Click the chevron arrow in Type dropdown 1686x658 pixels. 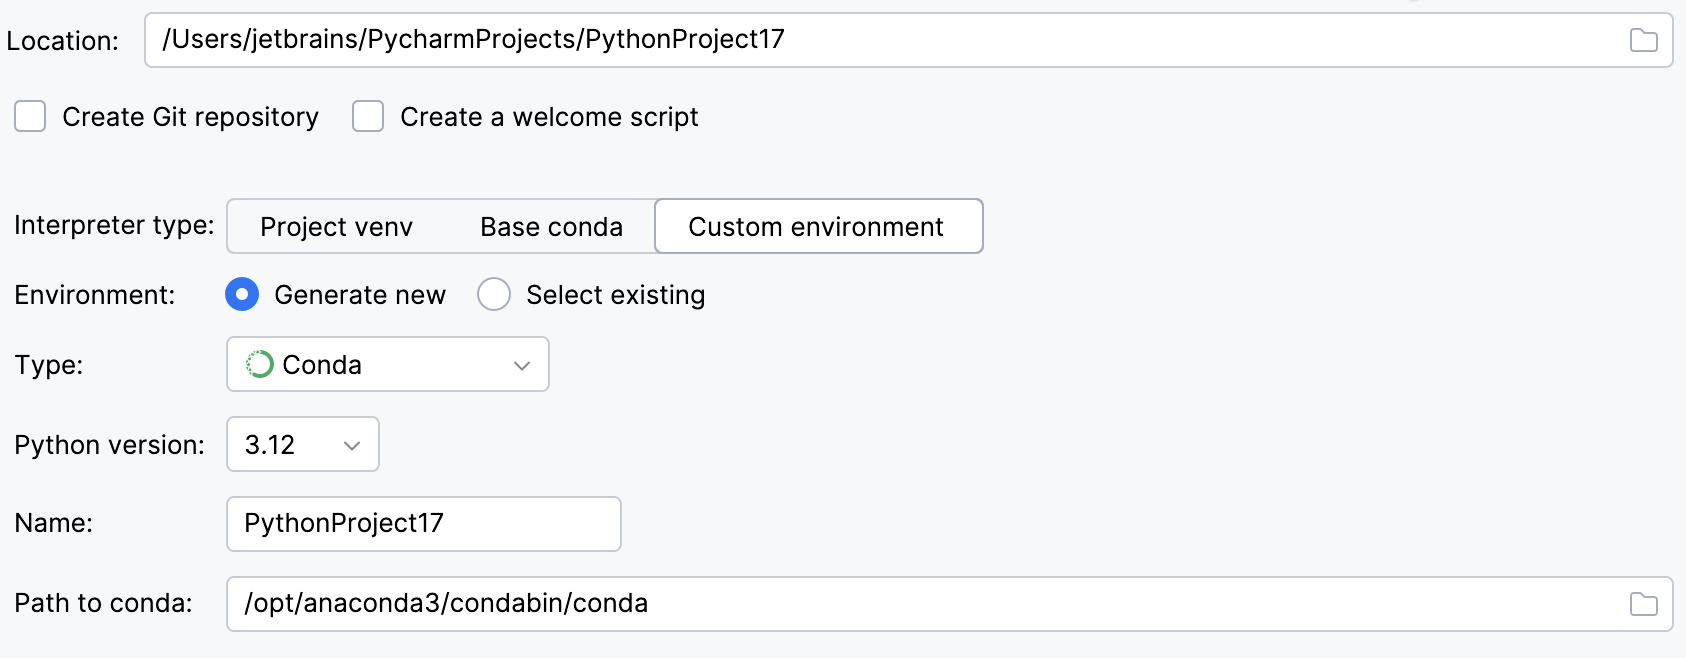521,365
